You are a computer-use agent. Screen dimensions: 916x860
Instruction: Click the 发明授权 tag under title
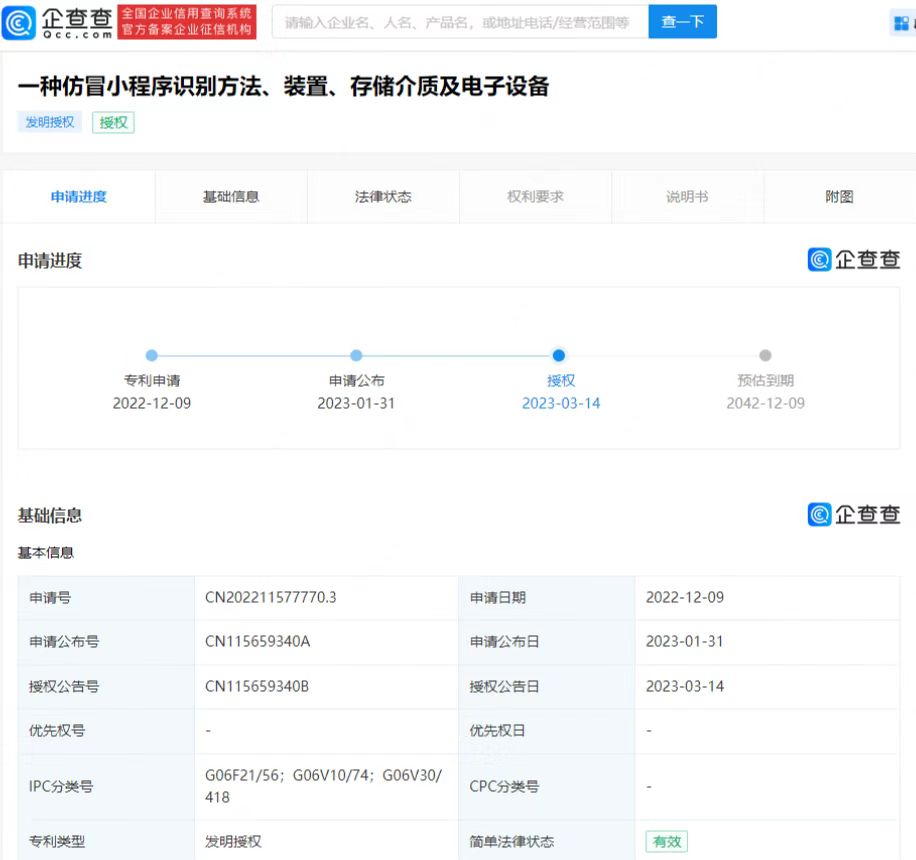pyautogui.click(x=50, y=122)
